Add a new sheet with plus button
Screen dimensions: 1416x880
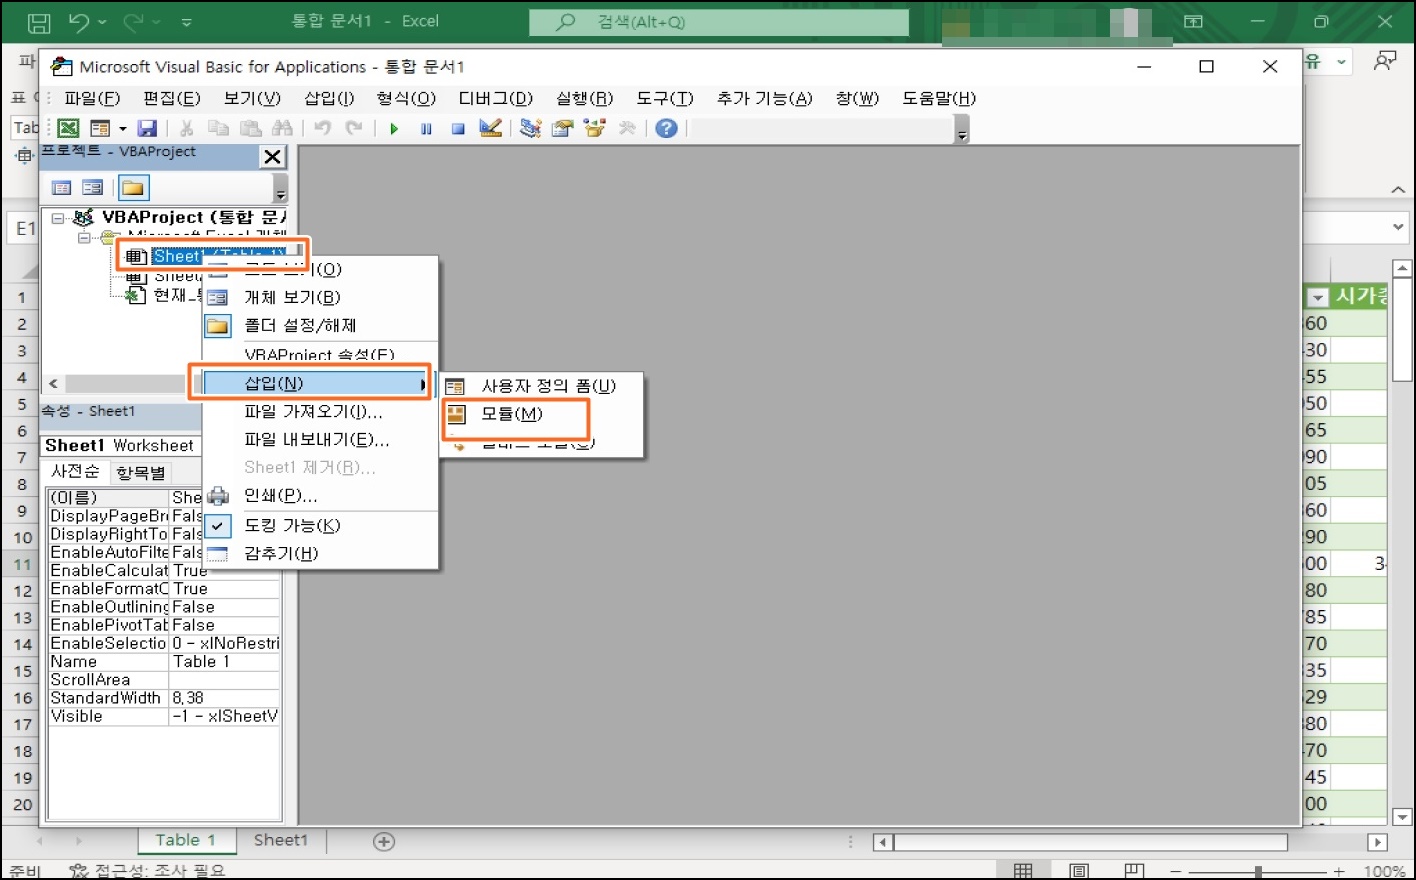tap(384, 841)
